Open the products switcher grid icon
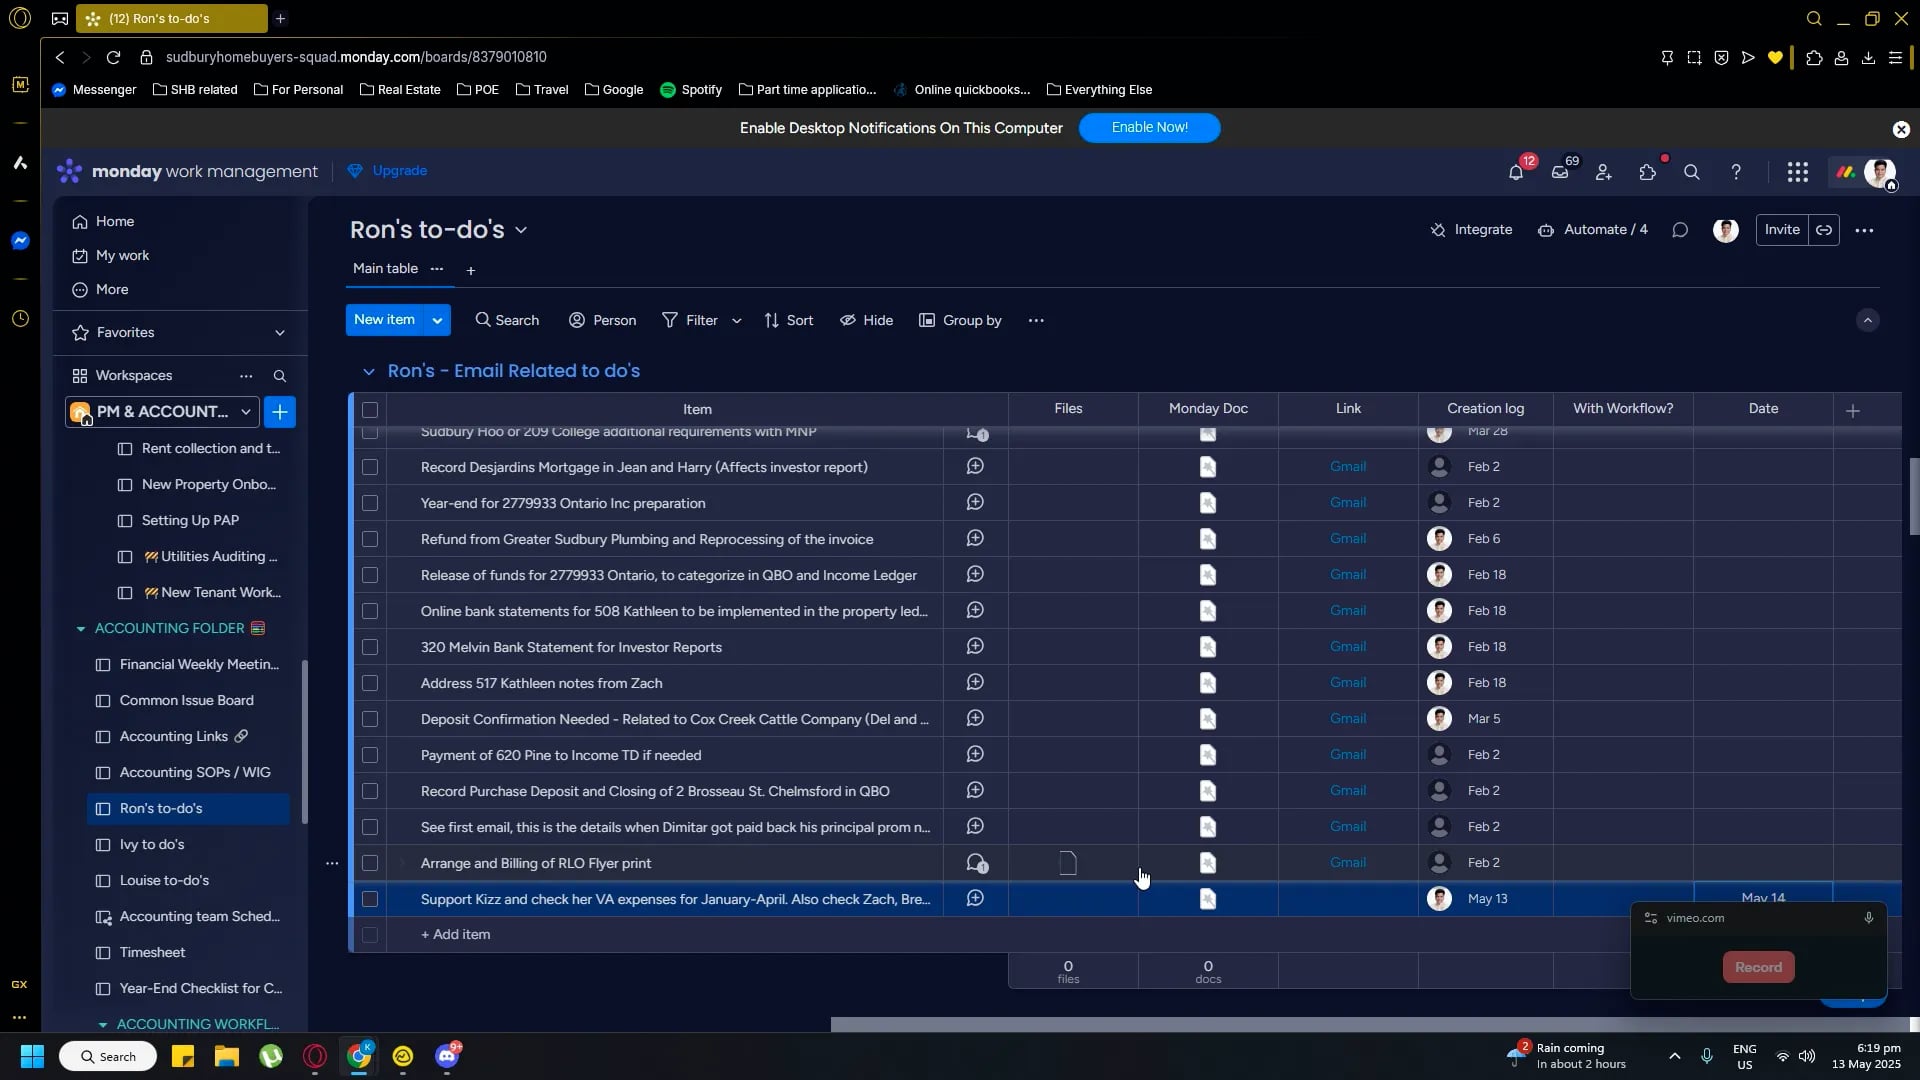 [x=1797, y=172]
